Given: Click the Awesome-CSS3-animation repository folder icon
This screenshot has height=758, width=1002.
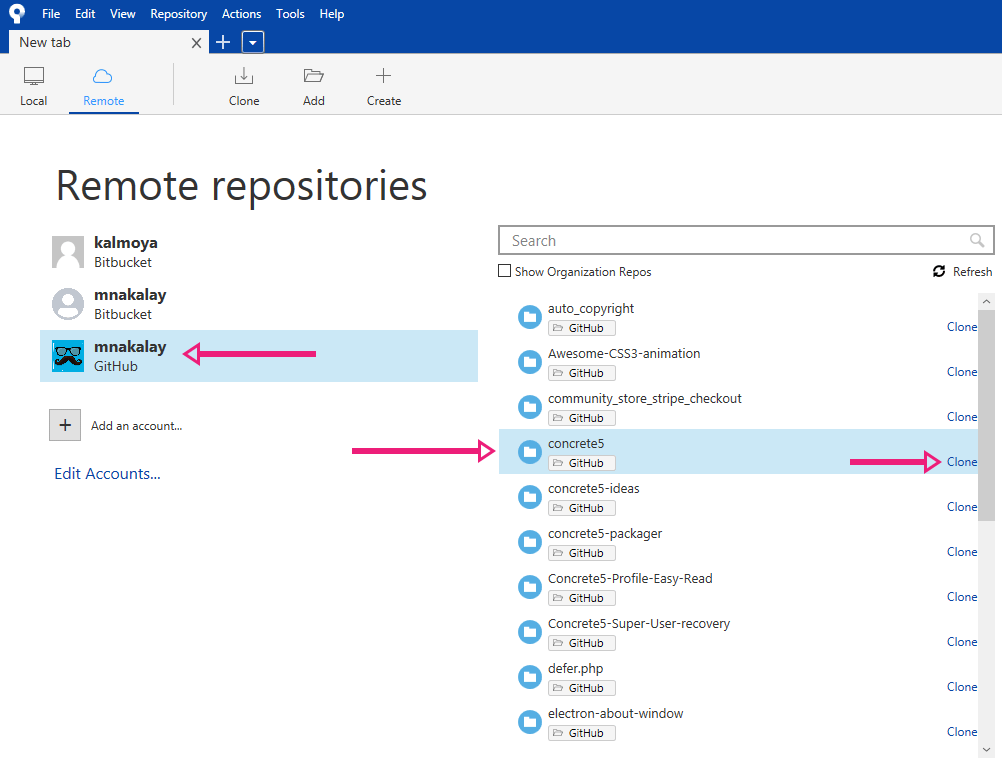Looking at the screenshot, I should (529, 362).
